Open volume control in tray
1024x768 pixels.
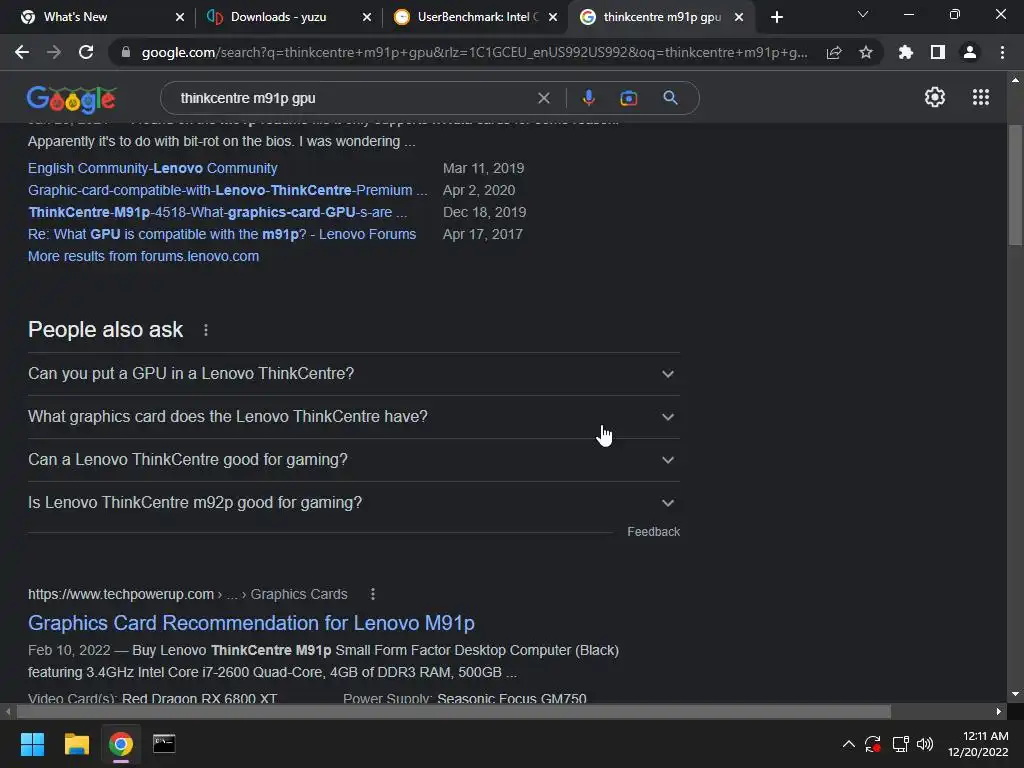925,744
